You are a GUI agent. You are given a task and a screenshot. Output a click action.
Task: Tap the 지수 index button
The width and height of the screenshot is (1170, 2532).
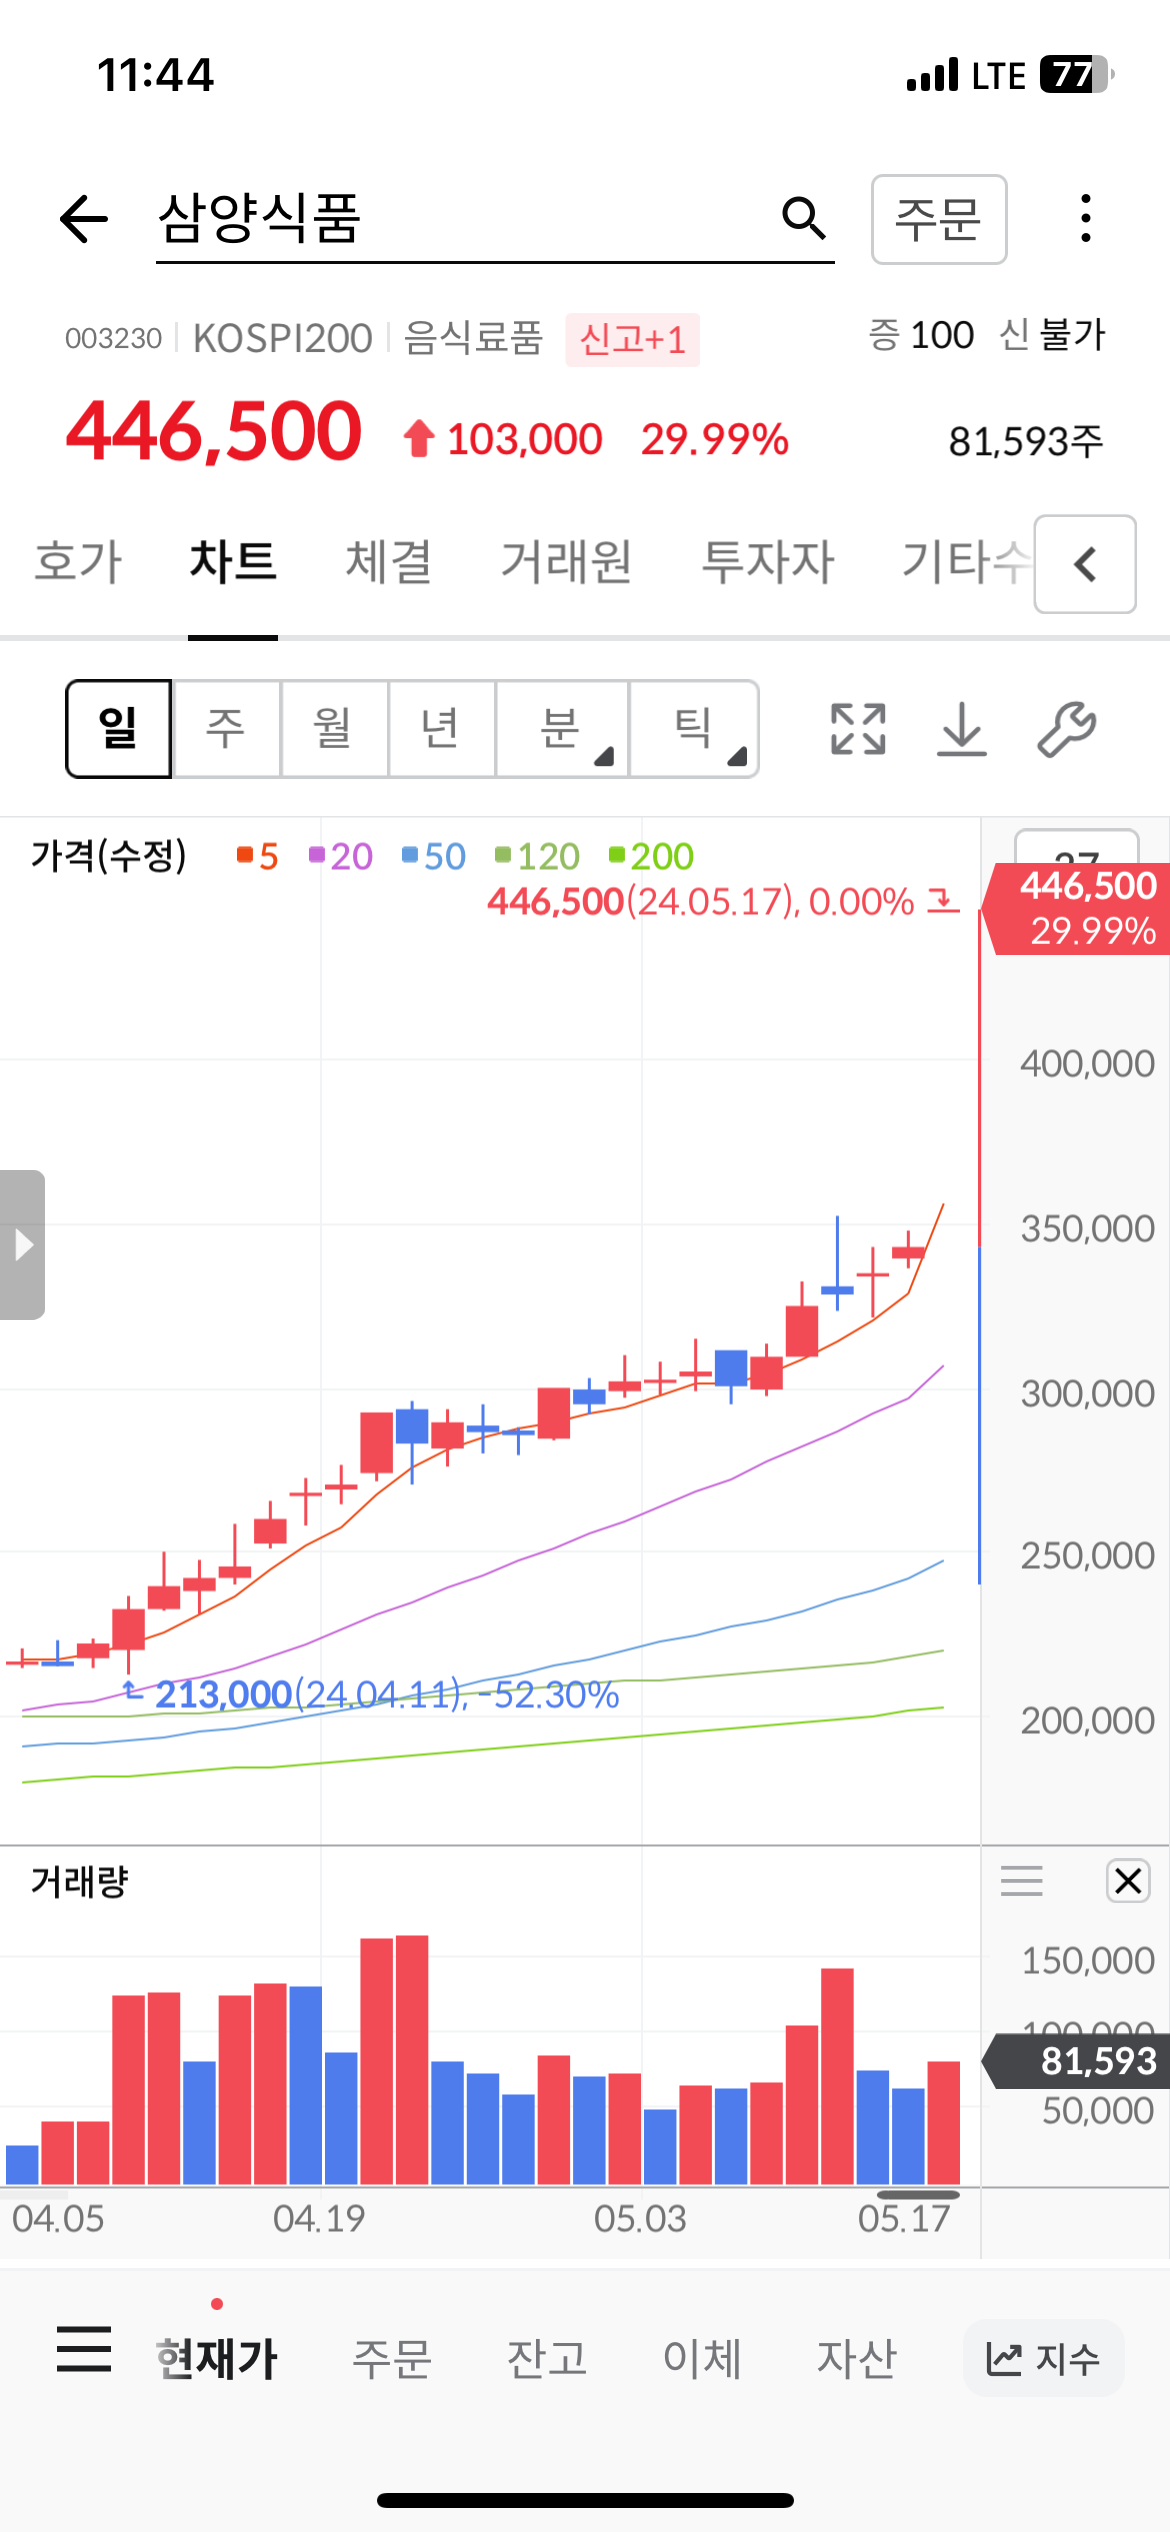(x=1043, y=2359)
